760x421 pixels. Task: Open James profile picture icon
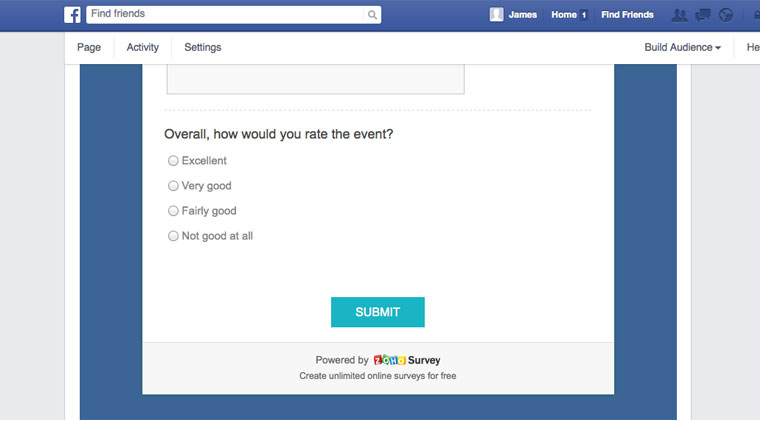[496, 15]
